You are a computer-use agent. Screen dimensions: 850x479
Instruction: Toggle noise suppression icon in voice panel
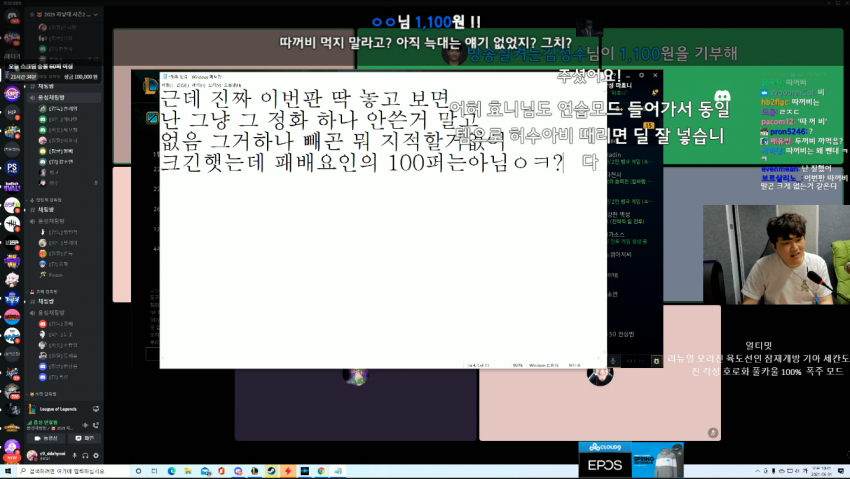pos(85,425)
